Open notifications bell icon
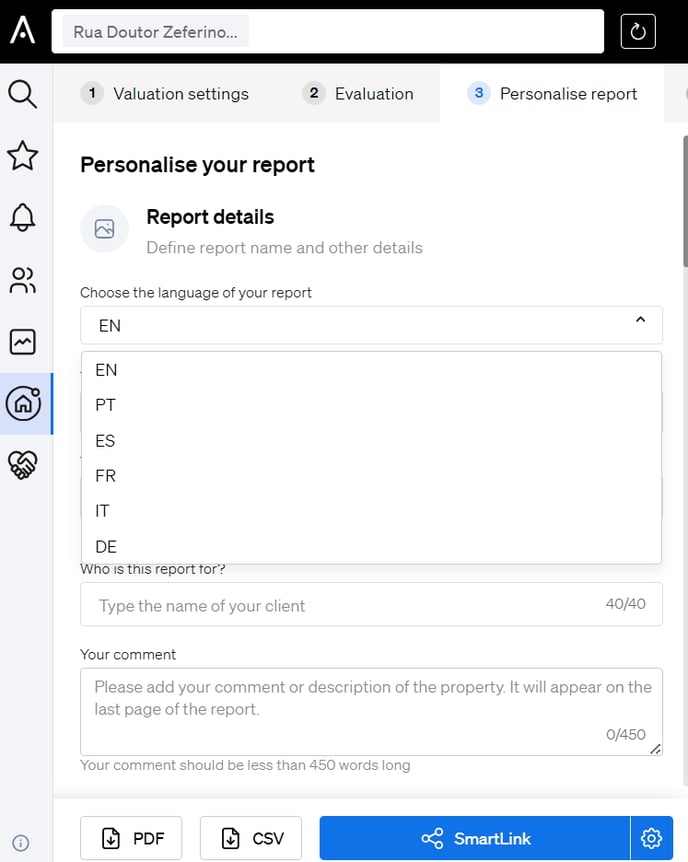688x862 pixels. pyautogui.click(x=22, y=217)
